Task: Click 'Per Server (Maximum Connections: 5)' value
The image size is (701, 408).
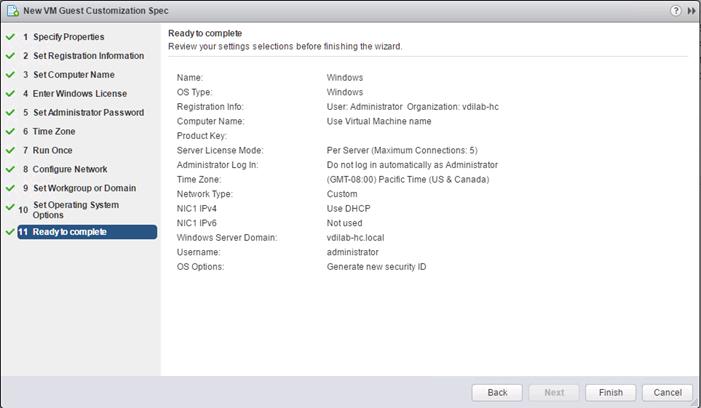Action: (x=402, y=150)
